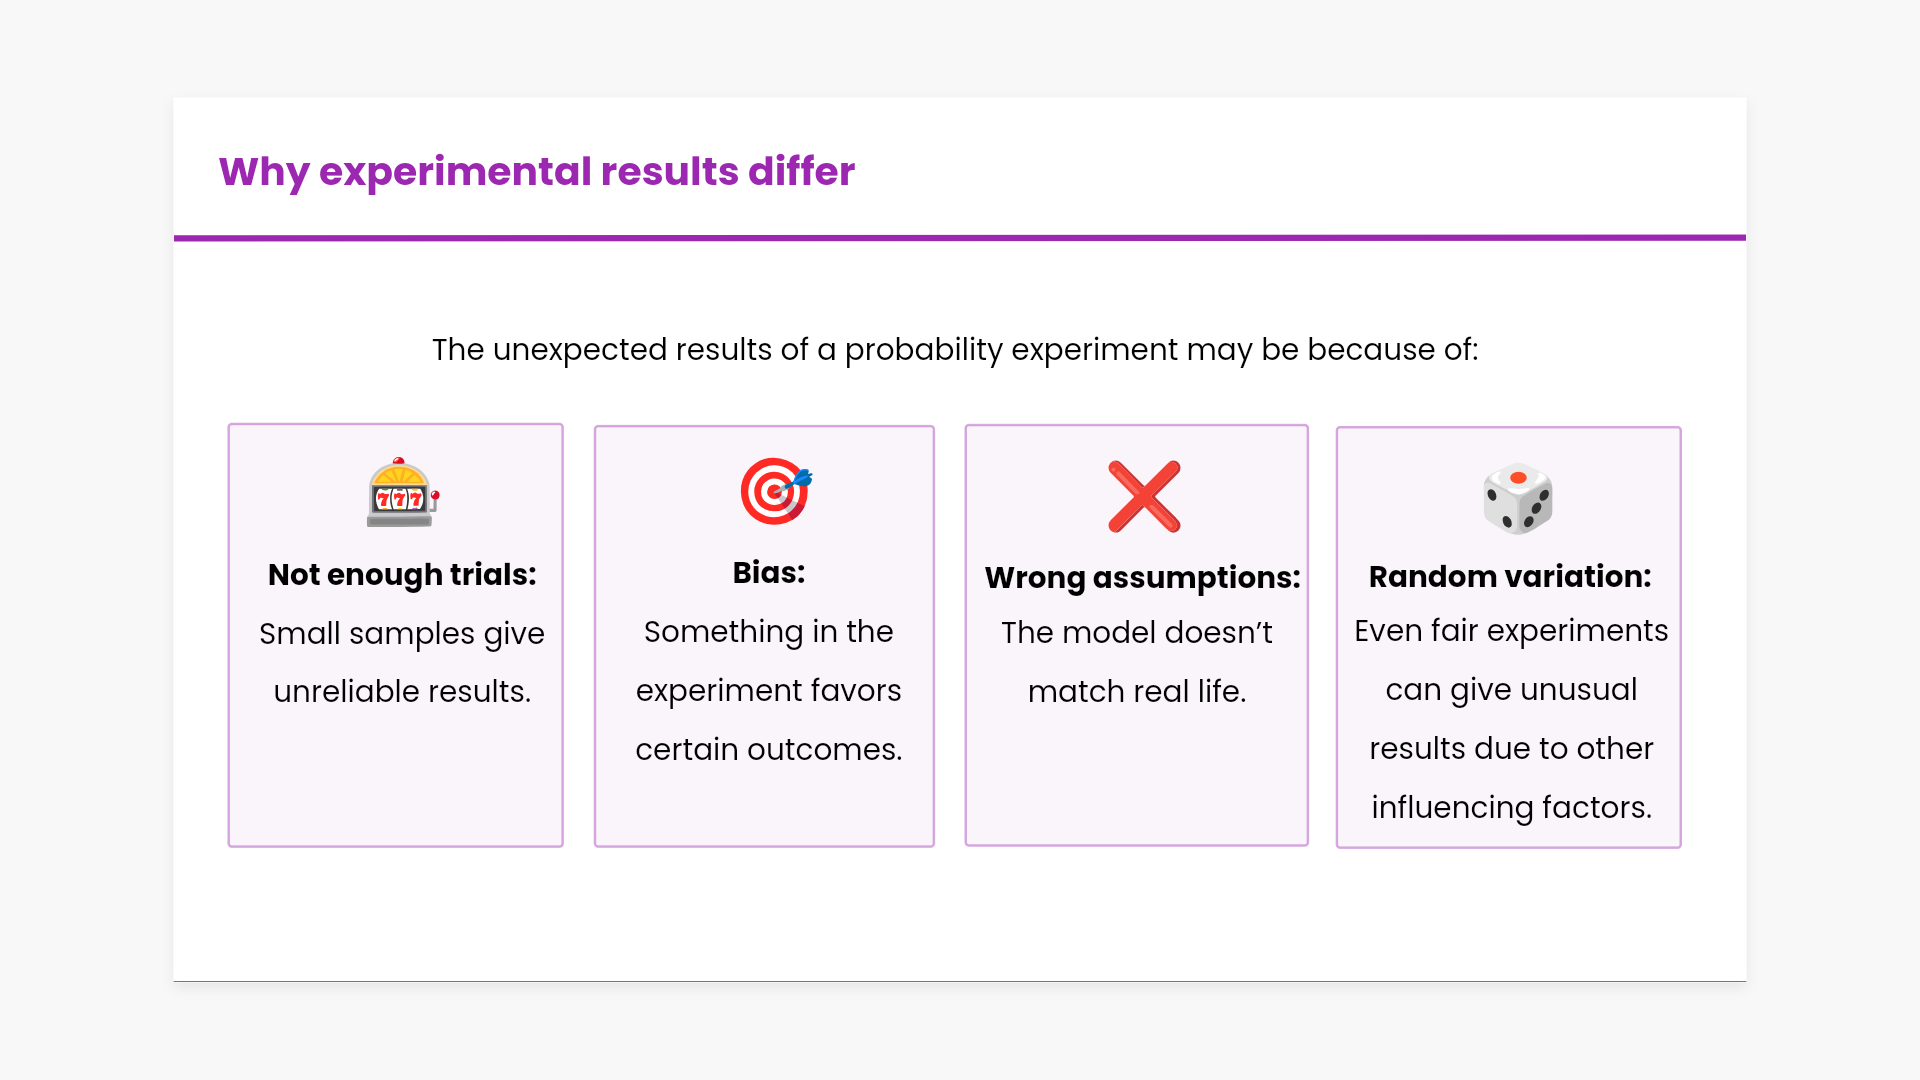Select the slide title "Why experimental results differ"
The height and width of the screenshot is (1080, 1920).
point(537,172)
